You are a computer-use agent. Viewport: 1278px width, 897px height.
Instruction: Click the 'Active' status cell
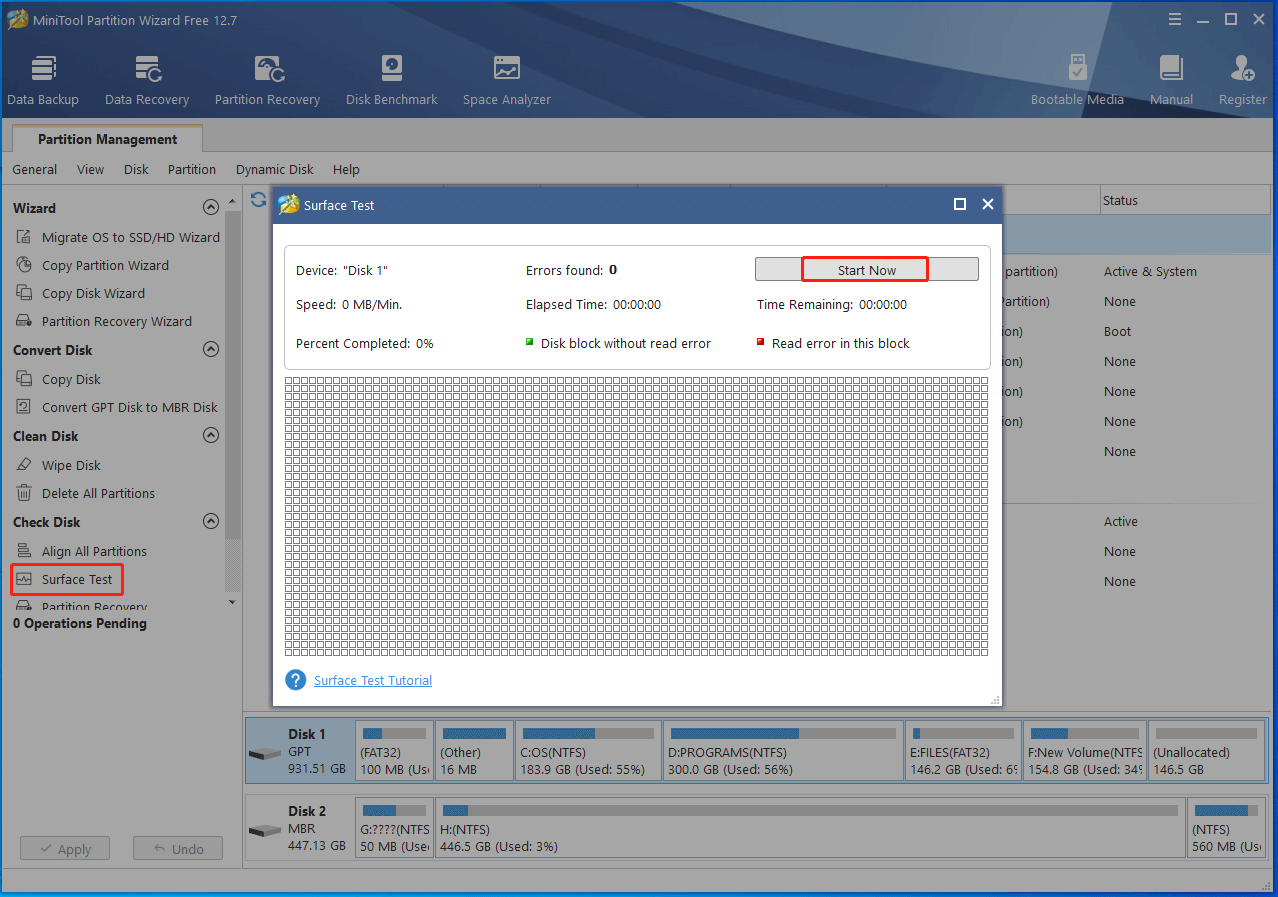(1121, 521)
